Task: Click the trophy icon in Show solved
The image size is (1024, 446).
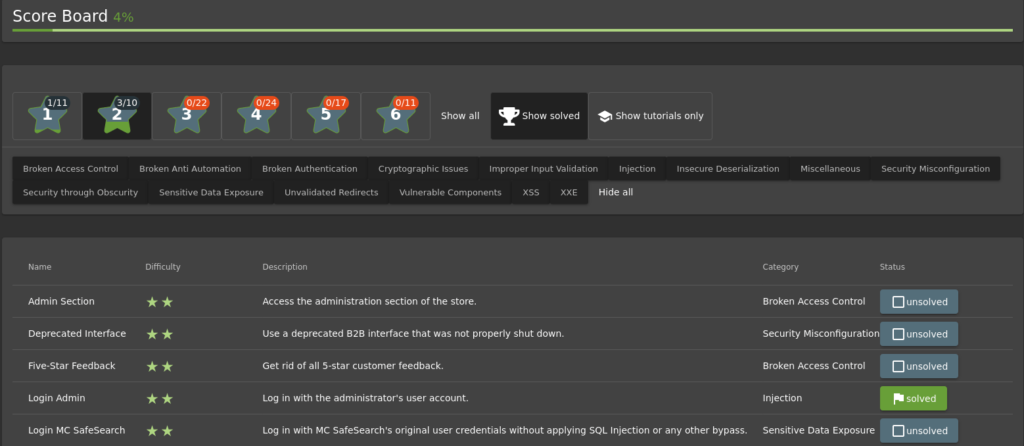Action: coord(509,116)
